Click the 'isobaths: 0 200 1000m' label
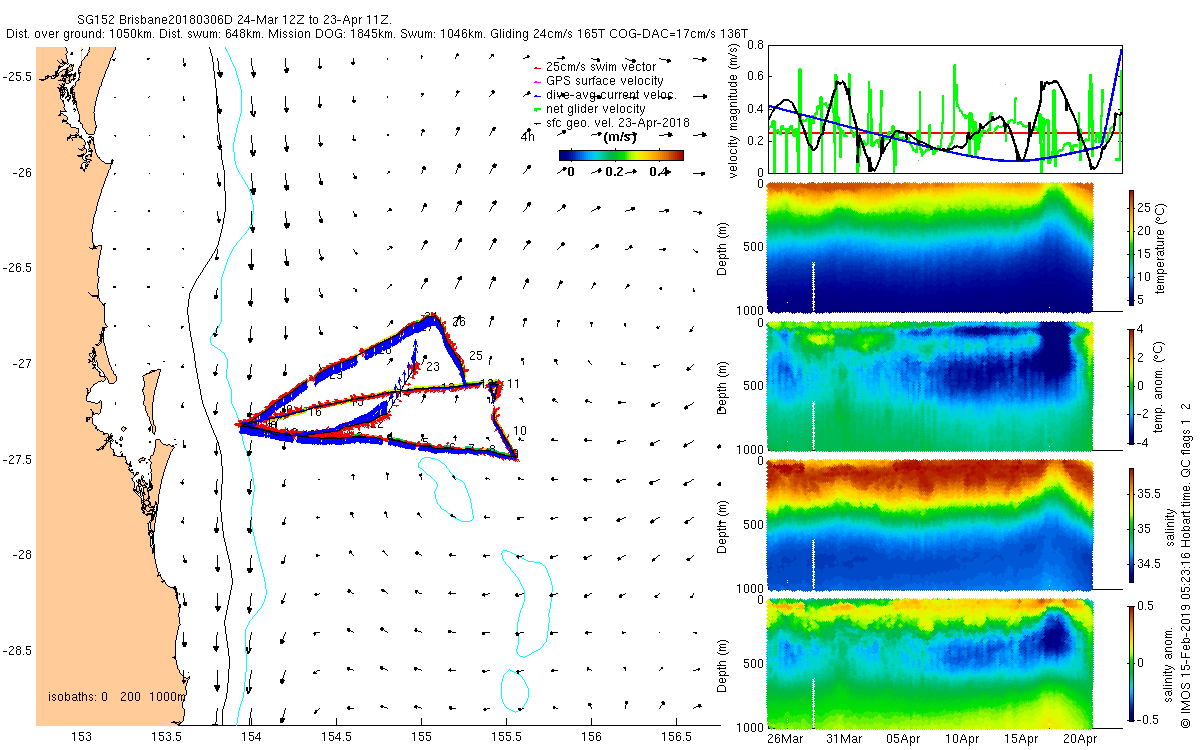Screen dimensions: 1200x750 pos(117,696)
